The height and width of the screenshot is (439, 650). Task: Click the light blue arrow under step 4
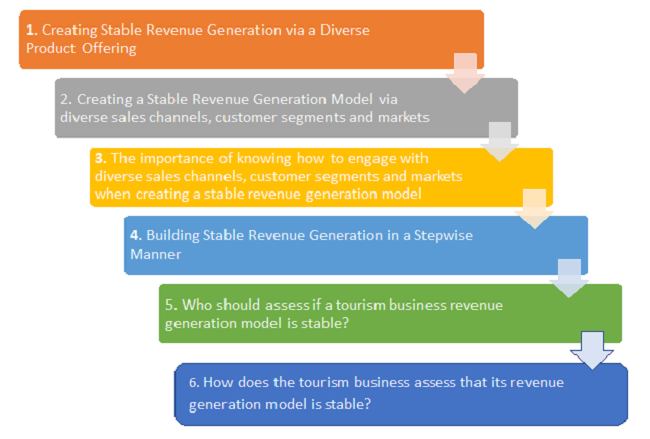[x=569, y=277]
